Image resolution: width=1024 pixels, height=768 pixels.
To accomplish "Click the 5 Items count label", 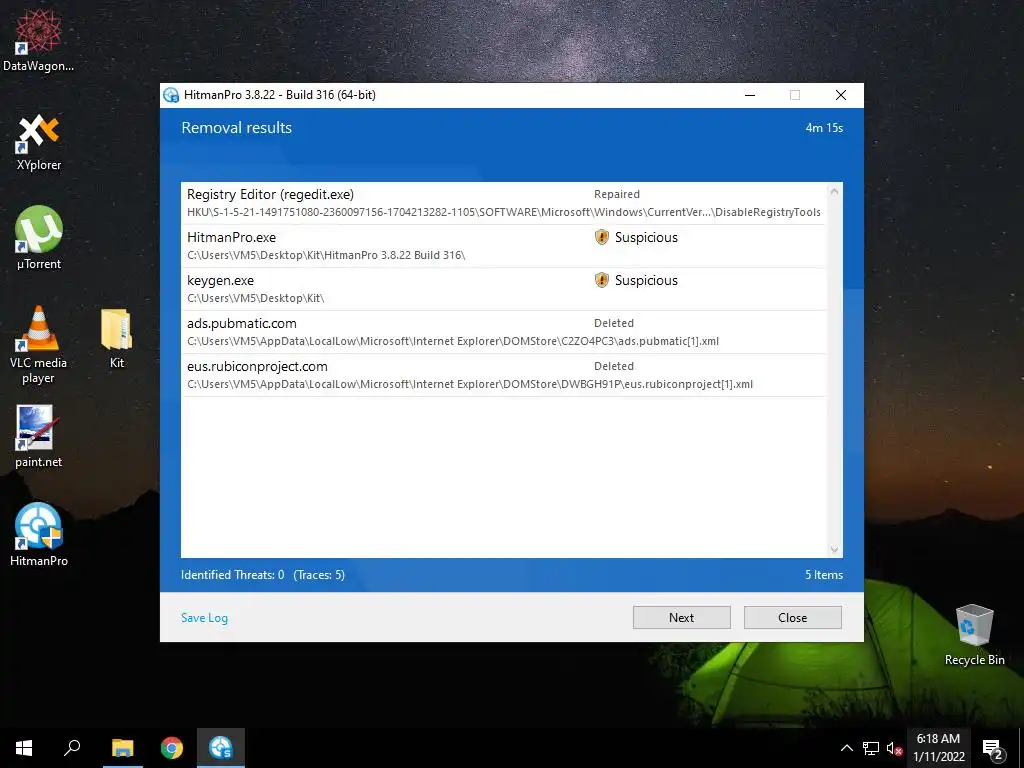I will coord(824,575).
